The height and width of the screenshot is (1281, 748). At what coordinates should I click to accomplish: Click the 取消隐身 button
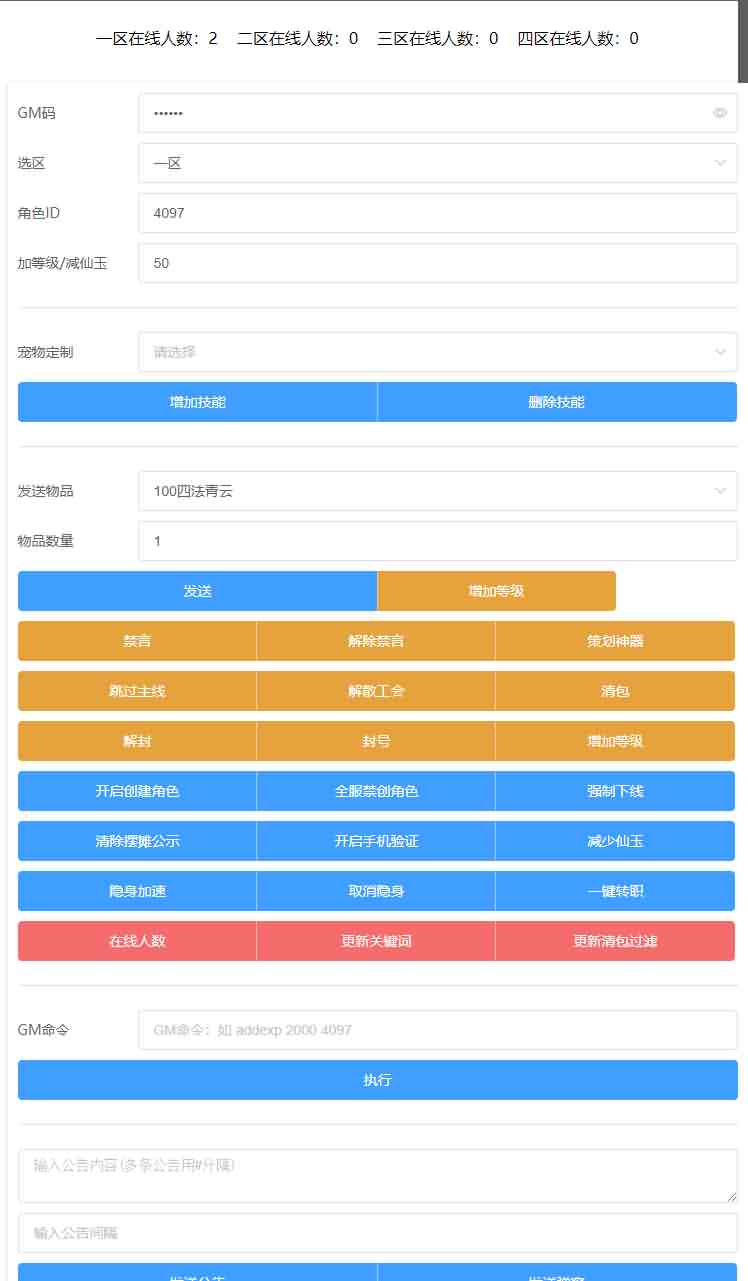(376, 891)
